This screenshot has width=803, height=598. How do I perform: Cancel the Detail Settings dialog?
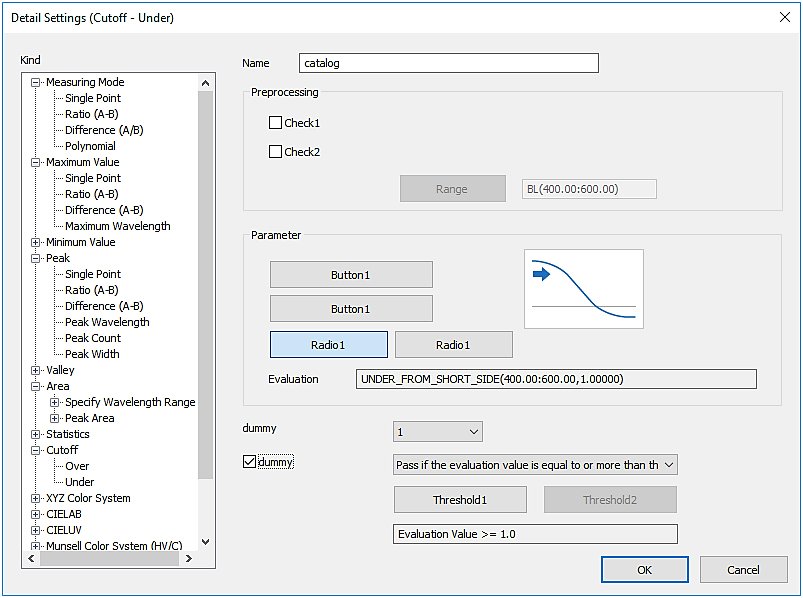click(744, 570)
